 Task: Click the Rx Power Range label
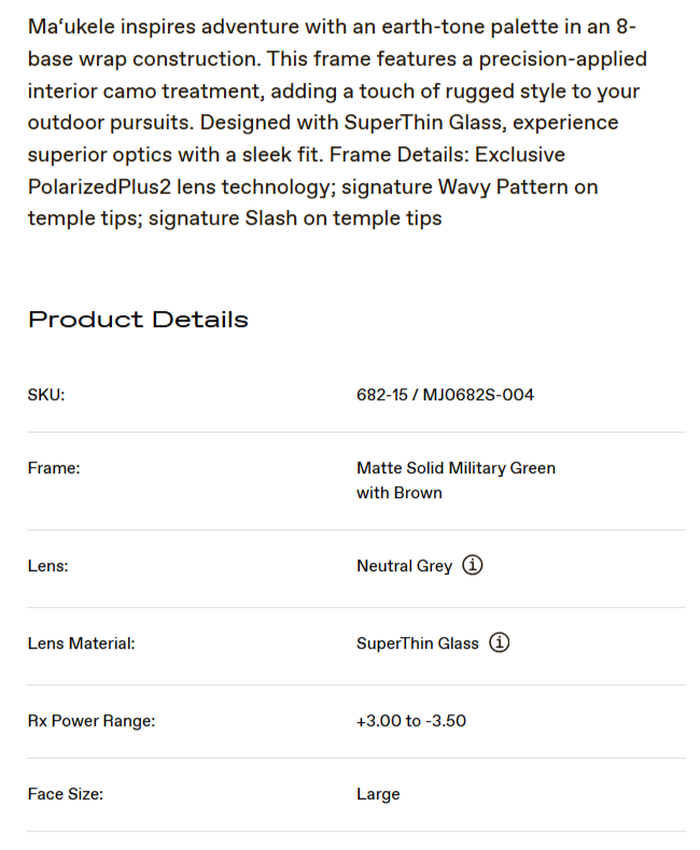[x=91, y=721]
